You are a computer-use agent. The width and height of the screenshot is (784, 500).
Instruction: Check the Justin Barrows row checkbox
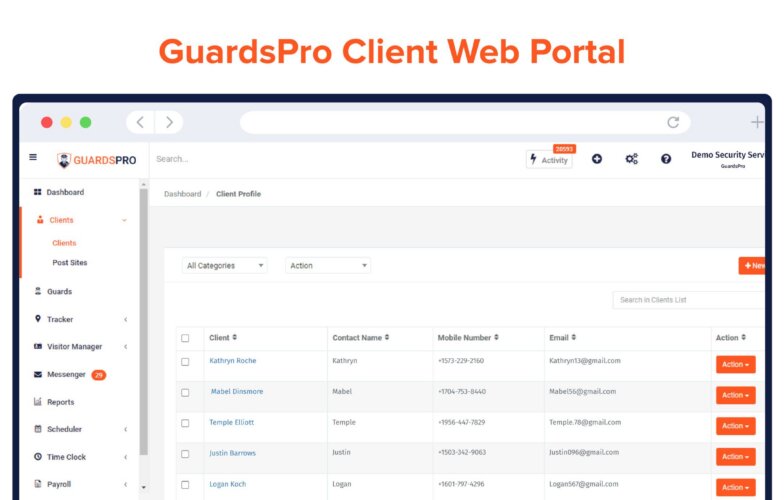click(185, 454)
